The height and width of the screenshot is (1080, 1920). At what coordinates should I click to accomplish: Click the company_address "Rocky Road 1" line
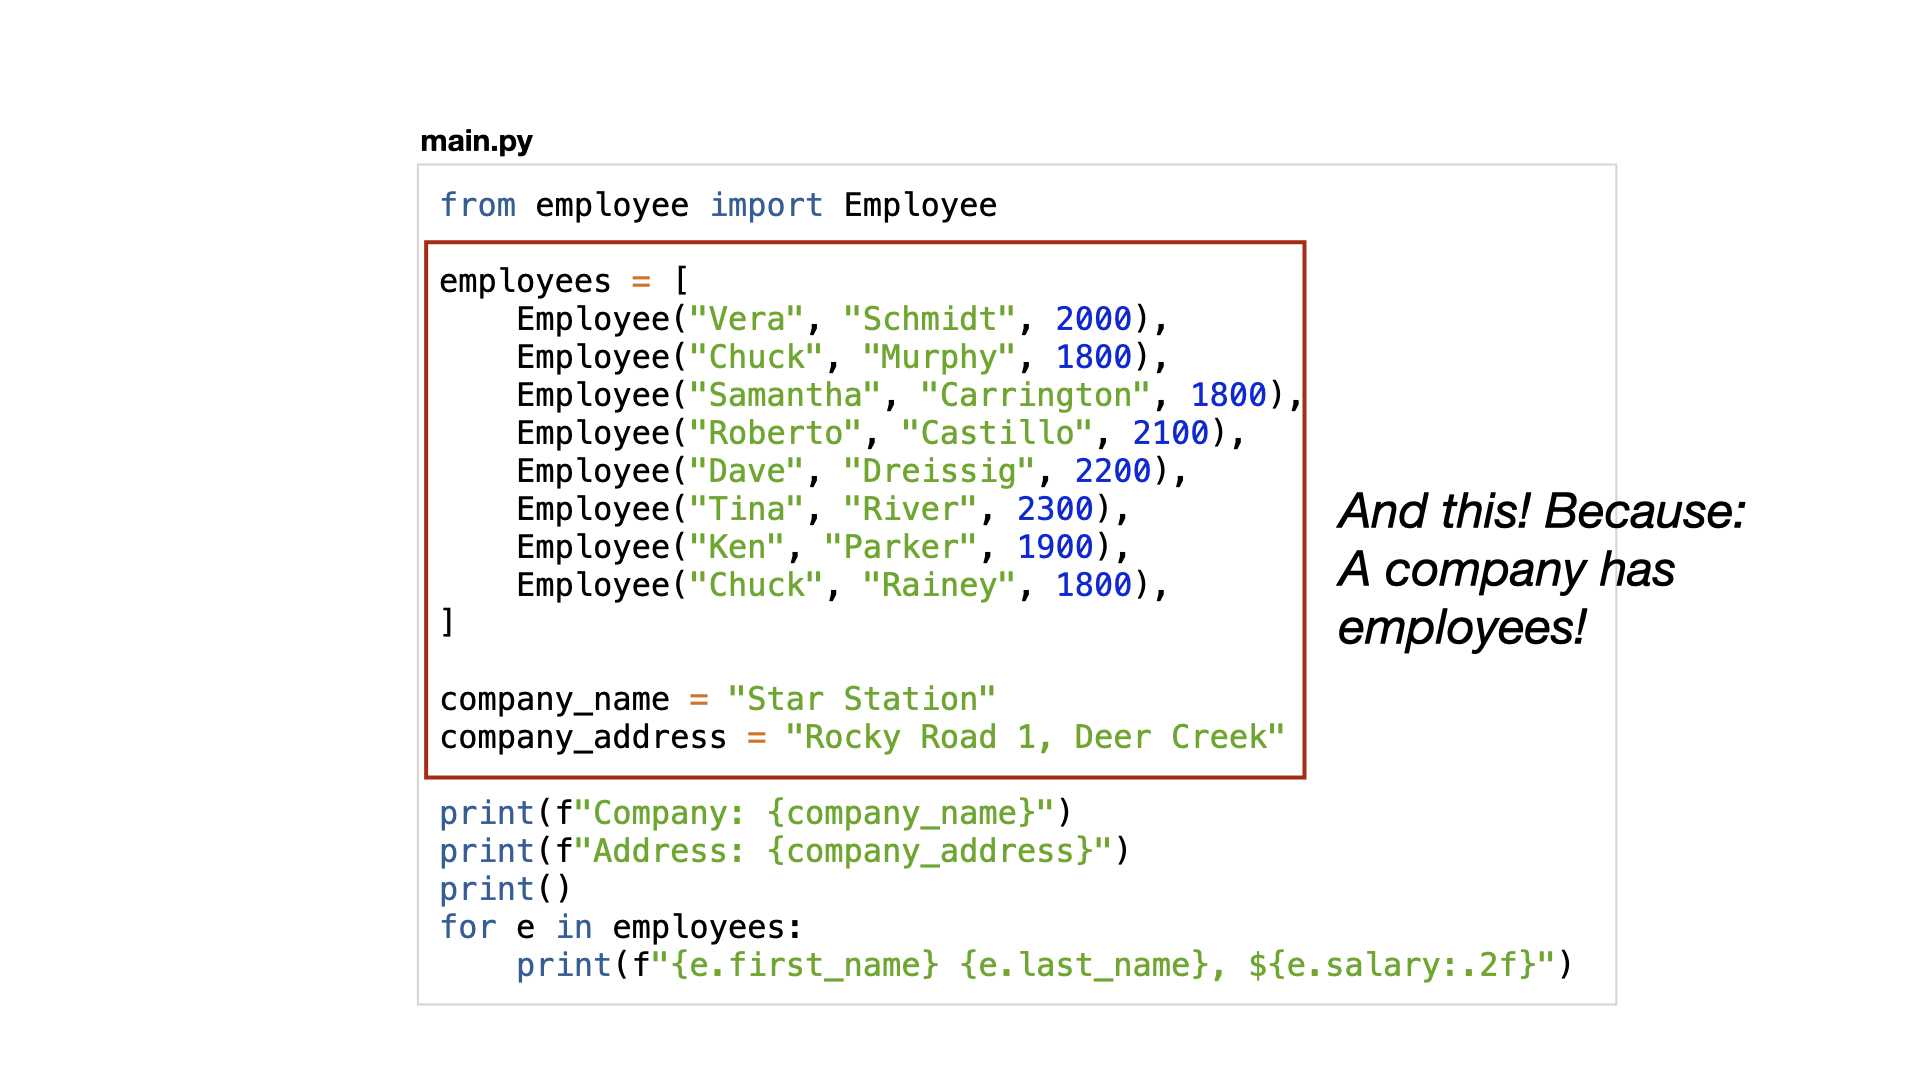pyautogui.click(x=862, y=737)
